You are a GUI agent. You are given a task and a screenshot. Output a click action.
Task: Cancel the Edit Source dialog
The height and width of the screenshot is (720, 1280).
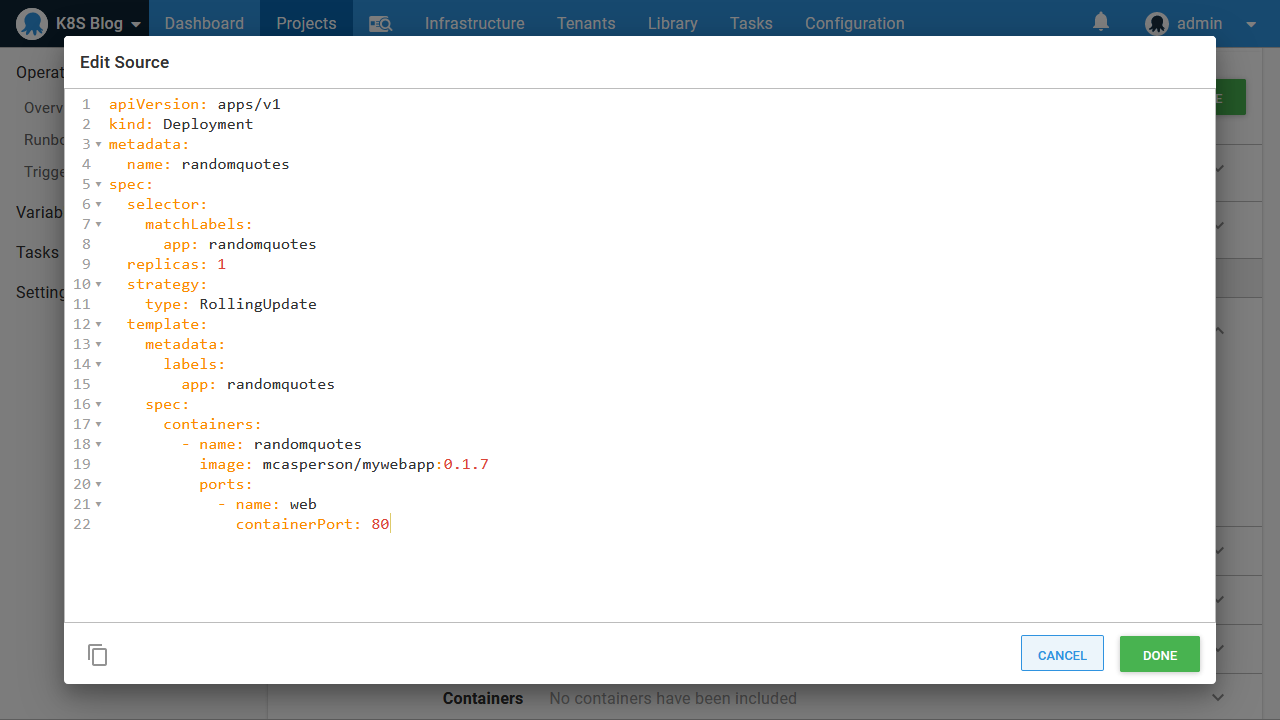point(1061,655)
